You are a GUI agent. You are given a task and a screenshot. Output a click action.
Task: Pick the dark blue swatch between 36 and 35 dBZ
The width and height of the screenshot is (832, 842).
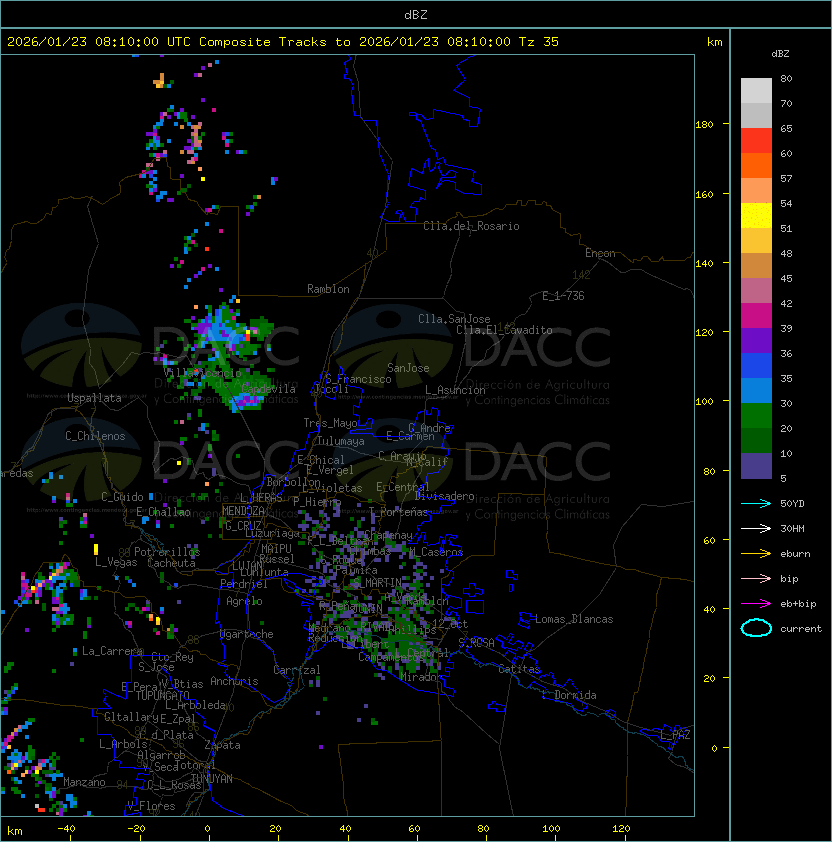(x=756, y=366)
